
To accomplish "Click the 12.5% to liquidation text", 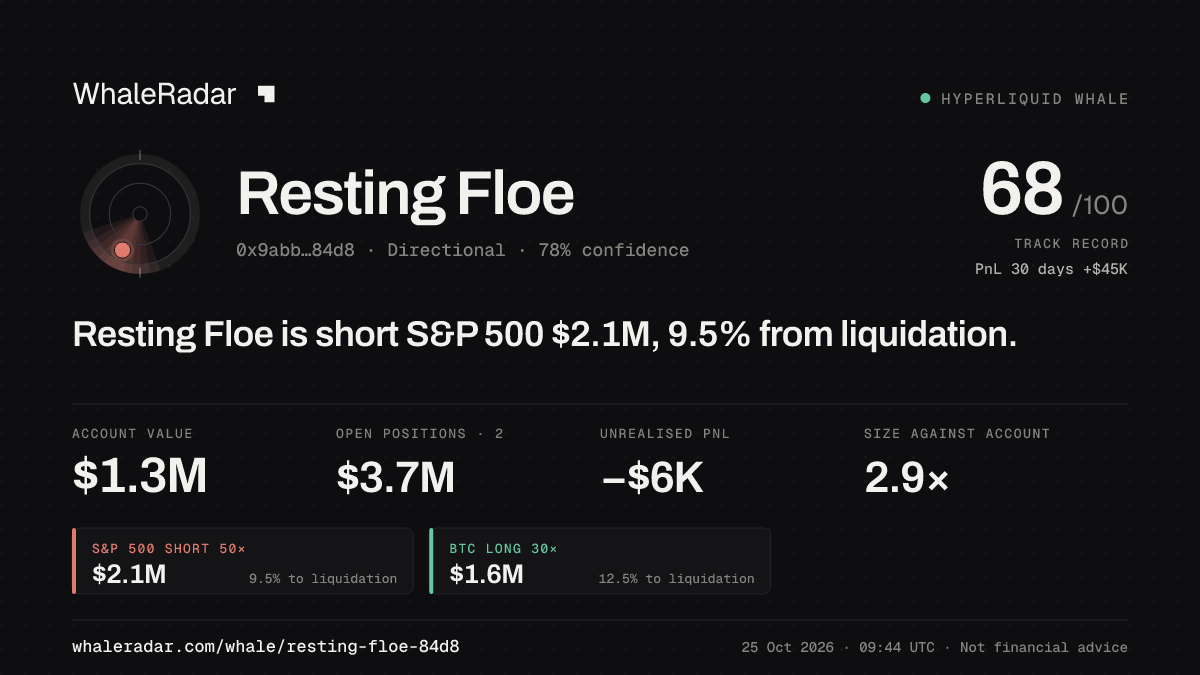I will click(x=677, y=579).
